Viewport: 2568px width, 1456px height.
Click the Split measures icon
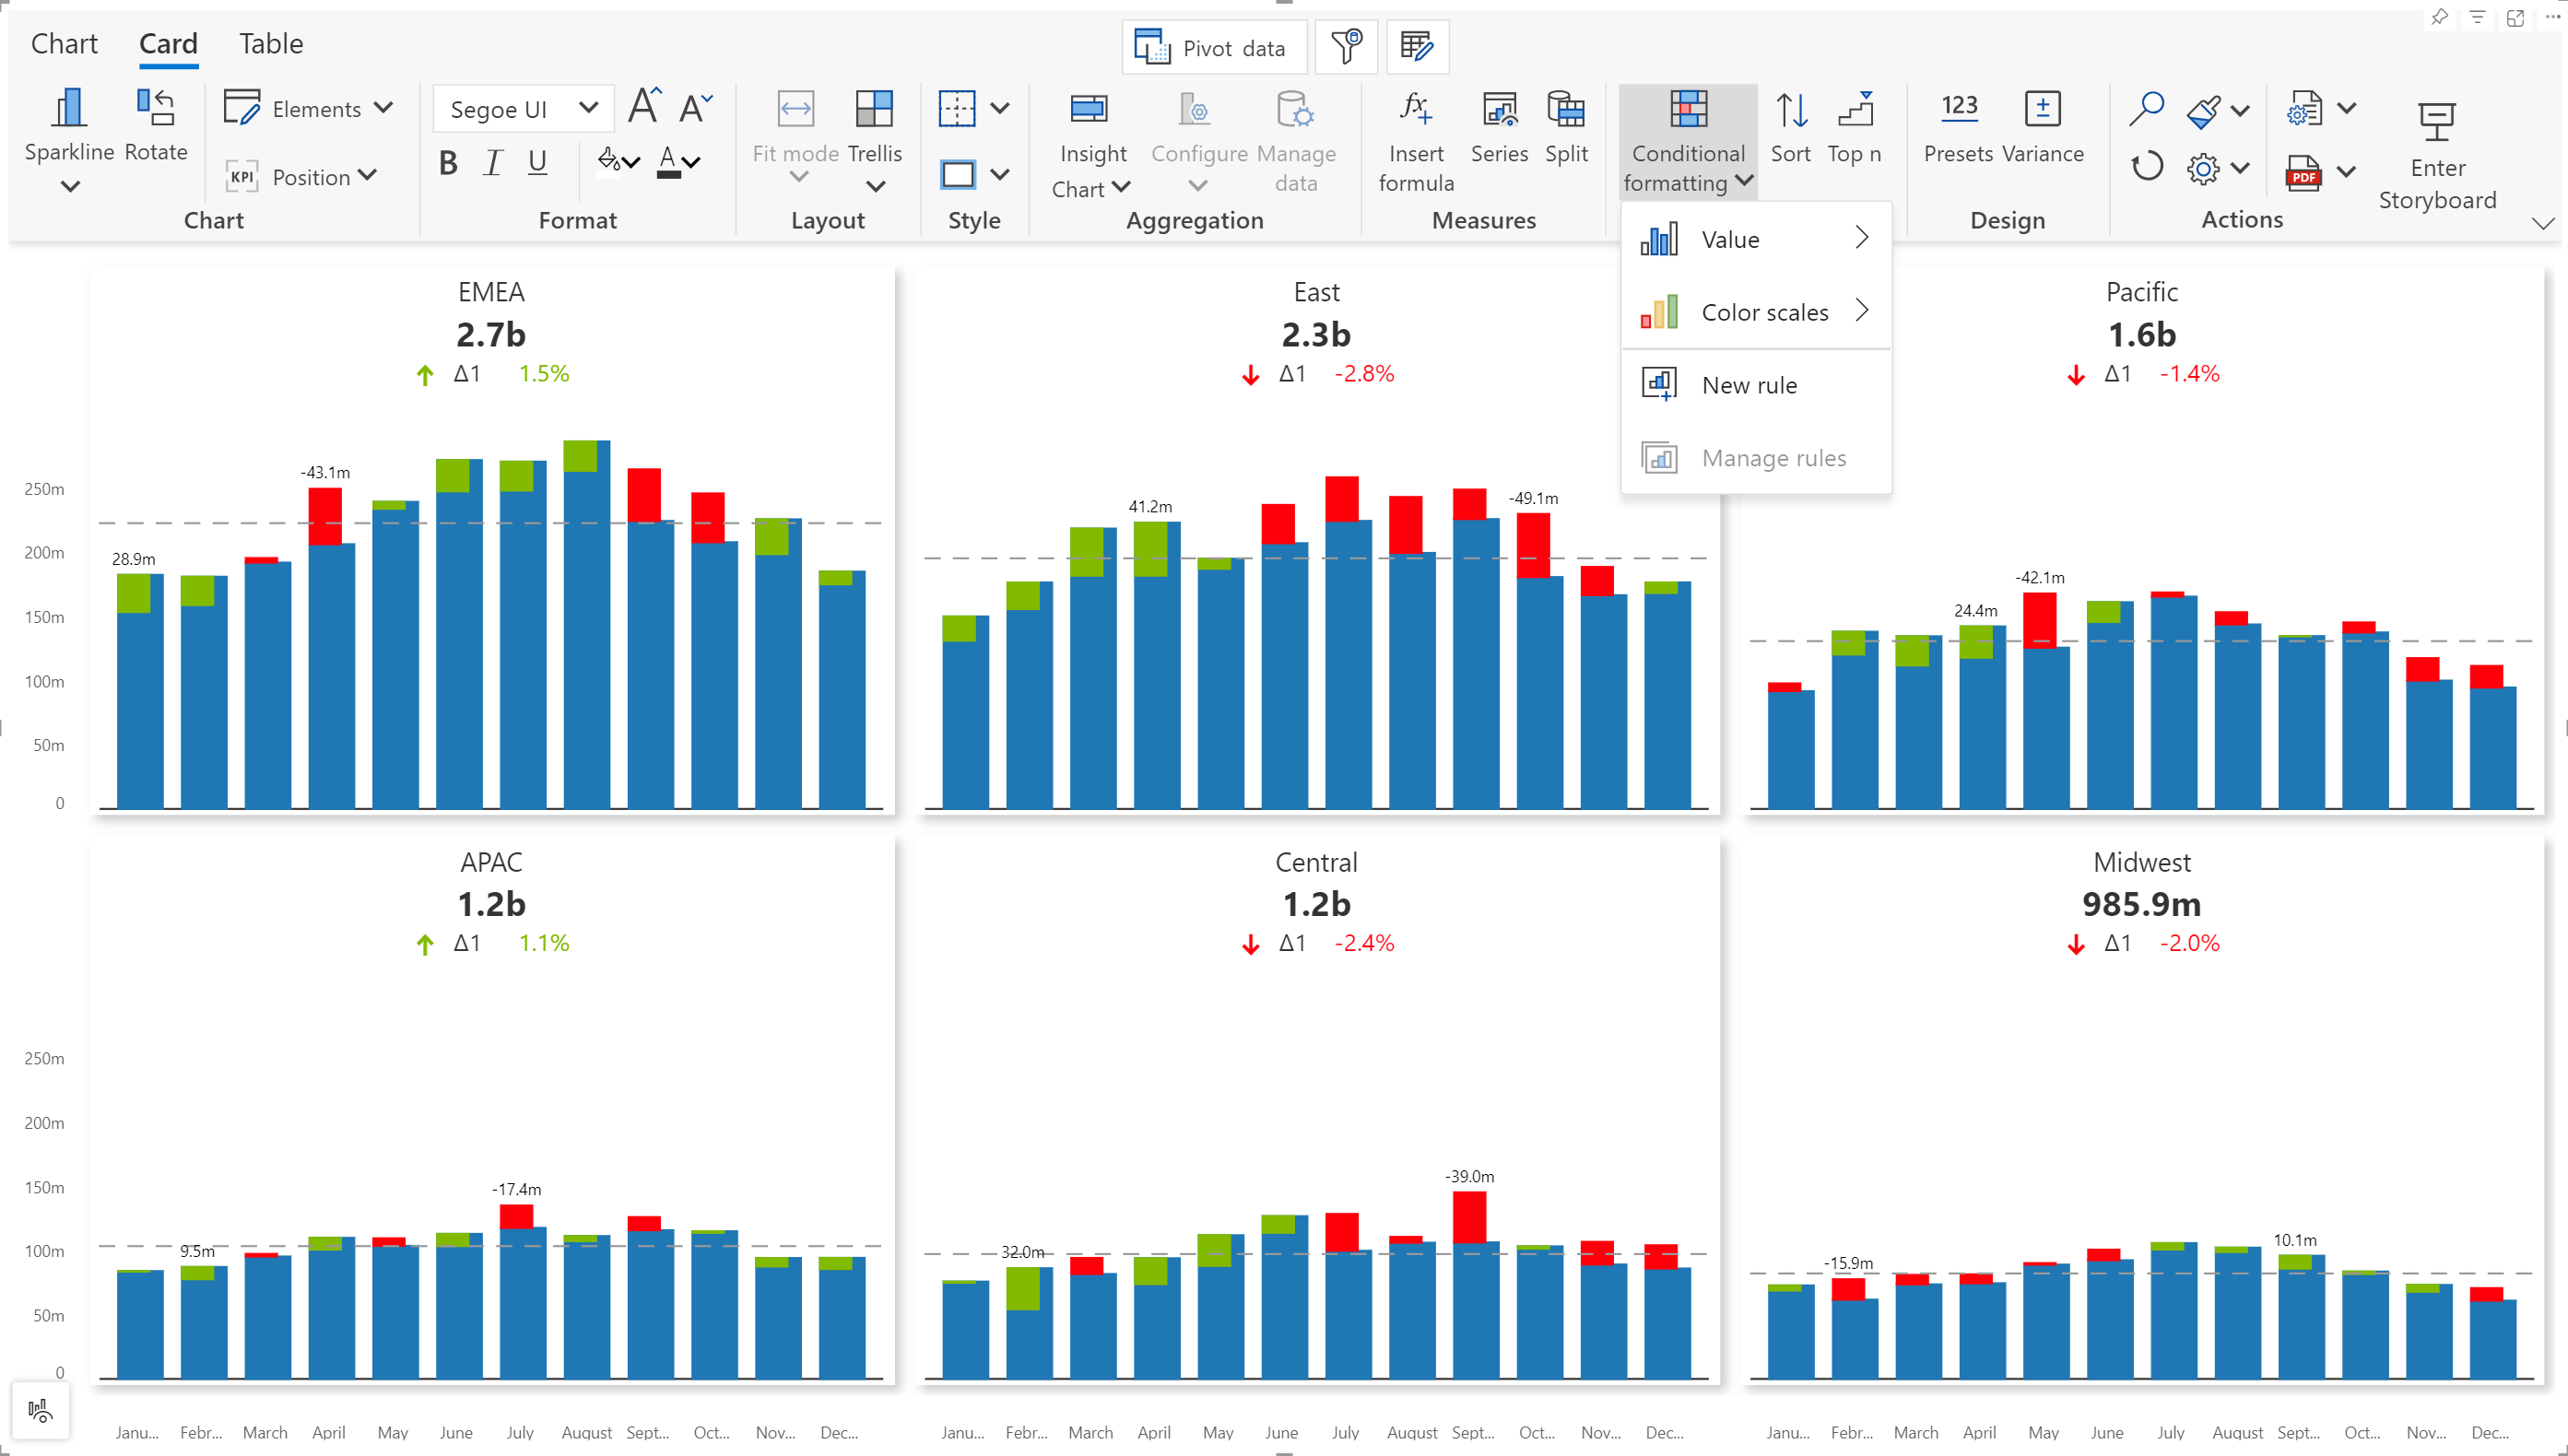1565,108
